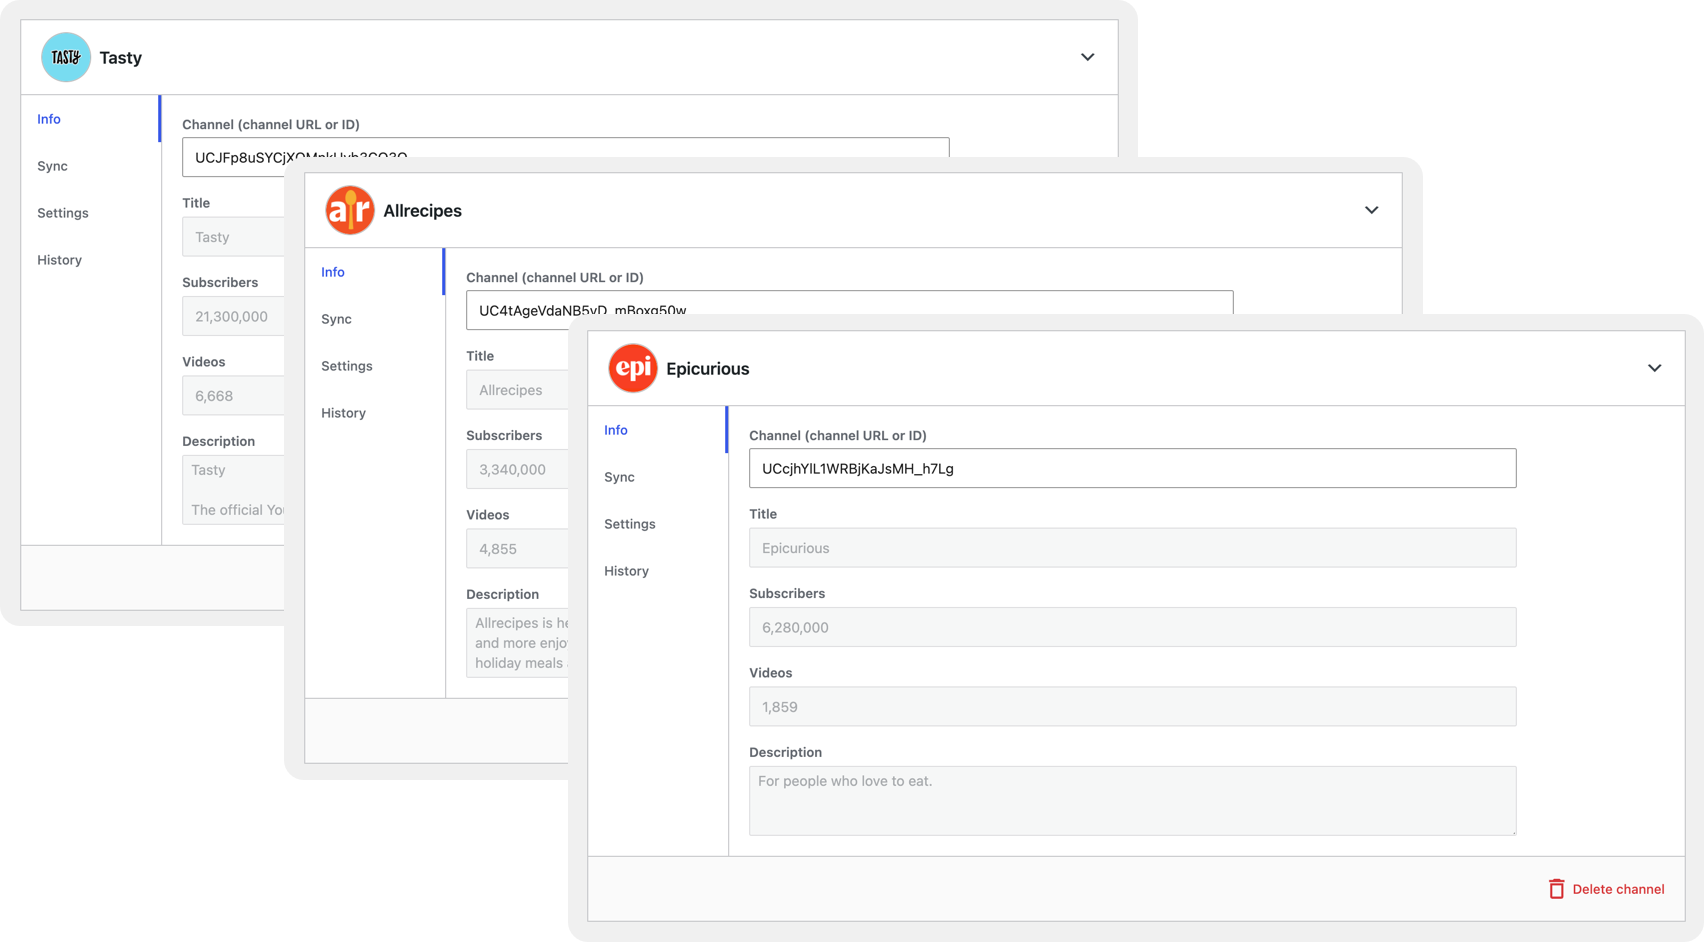Click the Tasty panel title text
This screenshot has height=942, width=1704.
(x=121, y=58)
